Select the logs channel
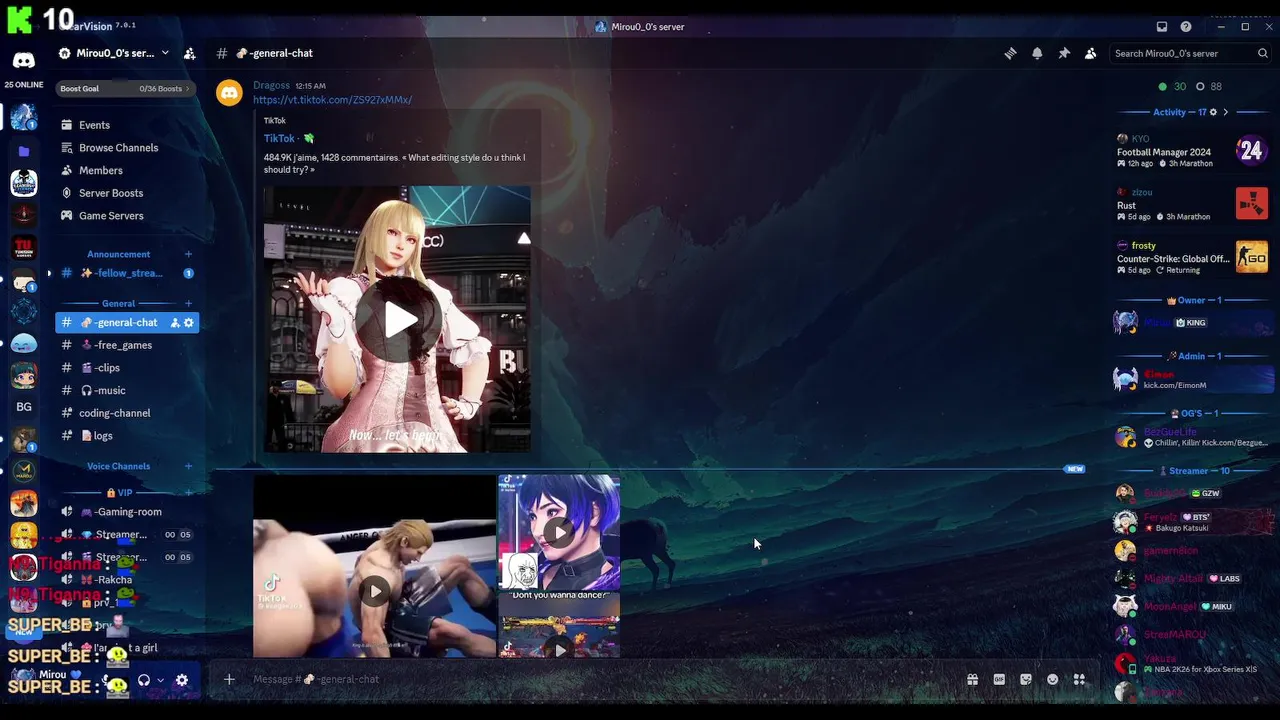 (x=127, y=435)
